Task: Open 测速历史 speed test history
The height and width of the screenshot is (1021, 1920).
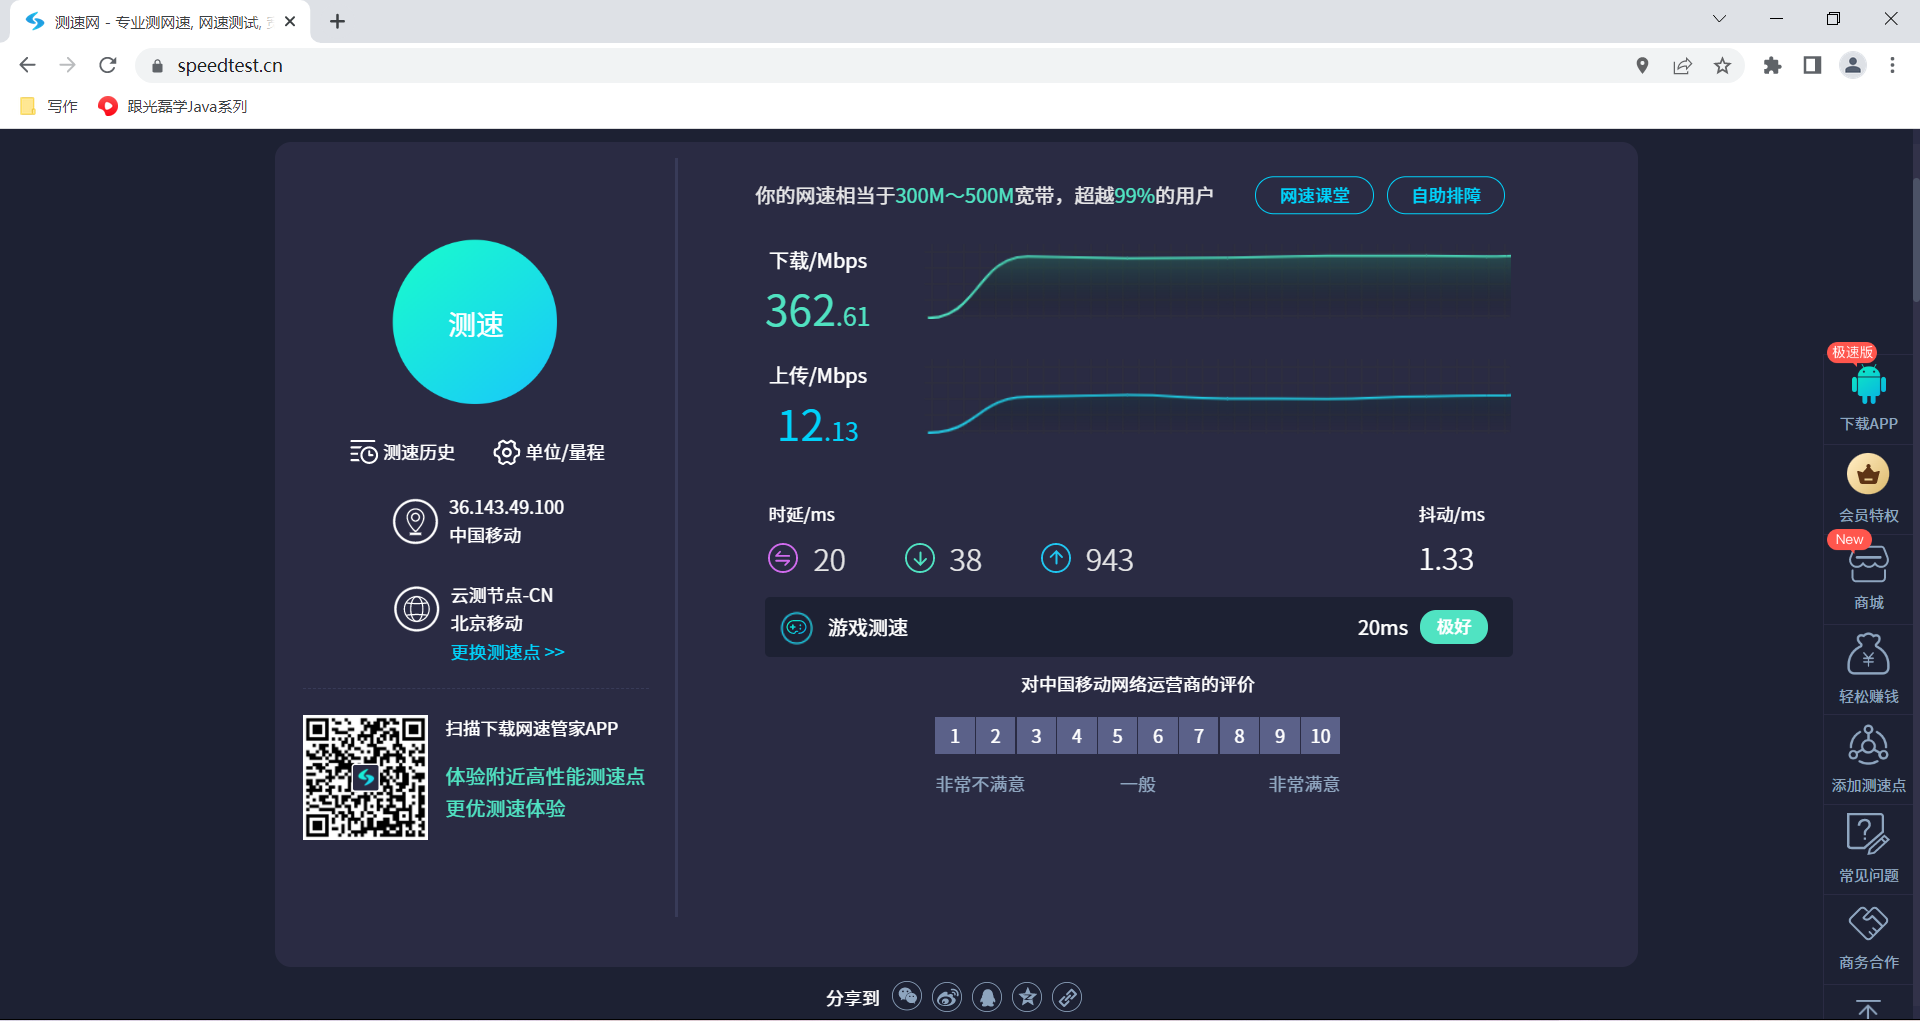Action: (x=402, y=452)
